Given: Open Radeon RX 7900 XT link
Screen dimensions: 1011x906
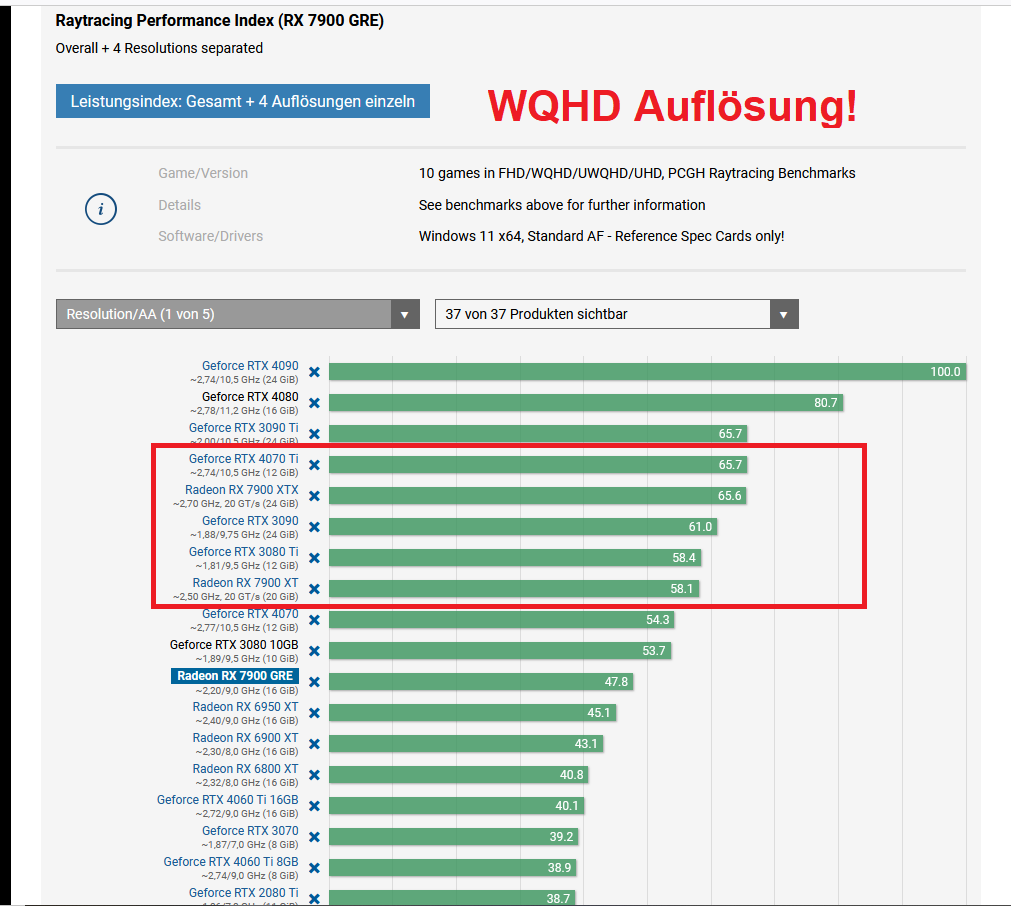Looking at the screenshot, I should [246, 582].
